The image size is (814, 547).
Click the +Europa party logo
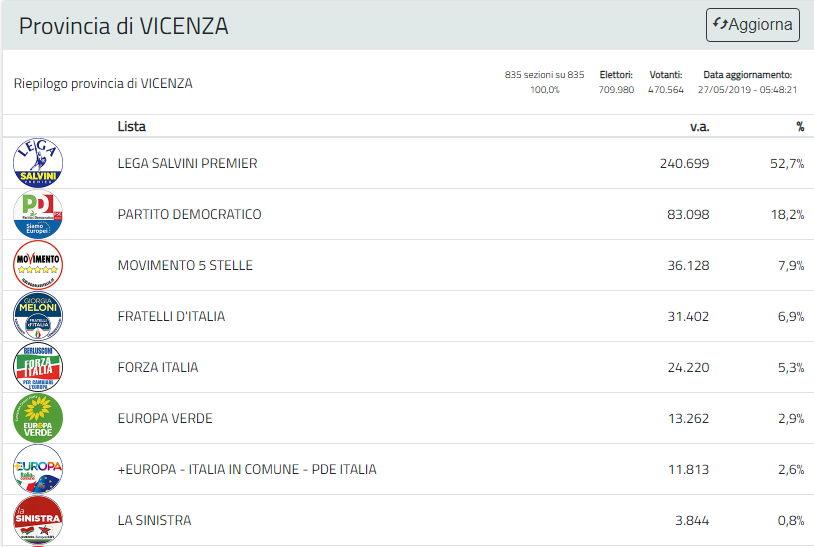click(x=38, y=469)
